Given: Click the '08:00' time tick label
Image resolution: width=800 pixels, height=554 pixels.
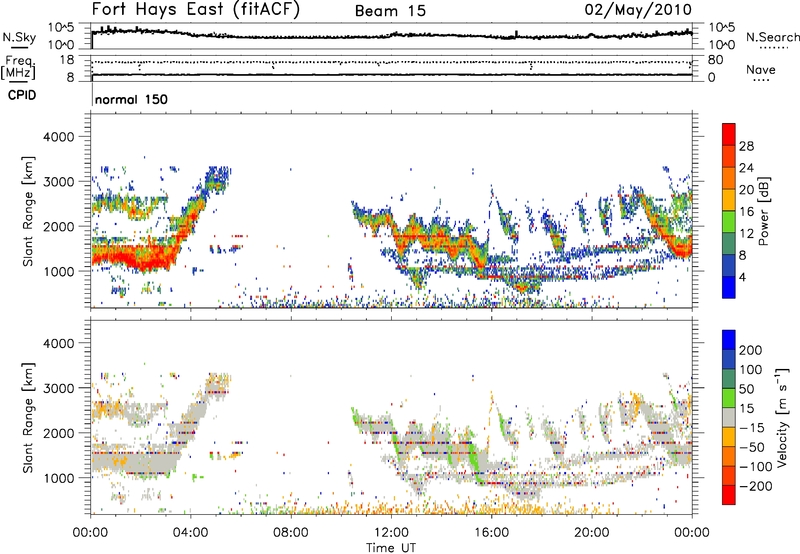Looking at the screenshot, I should [291, 533].
